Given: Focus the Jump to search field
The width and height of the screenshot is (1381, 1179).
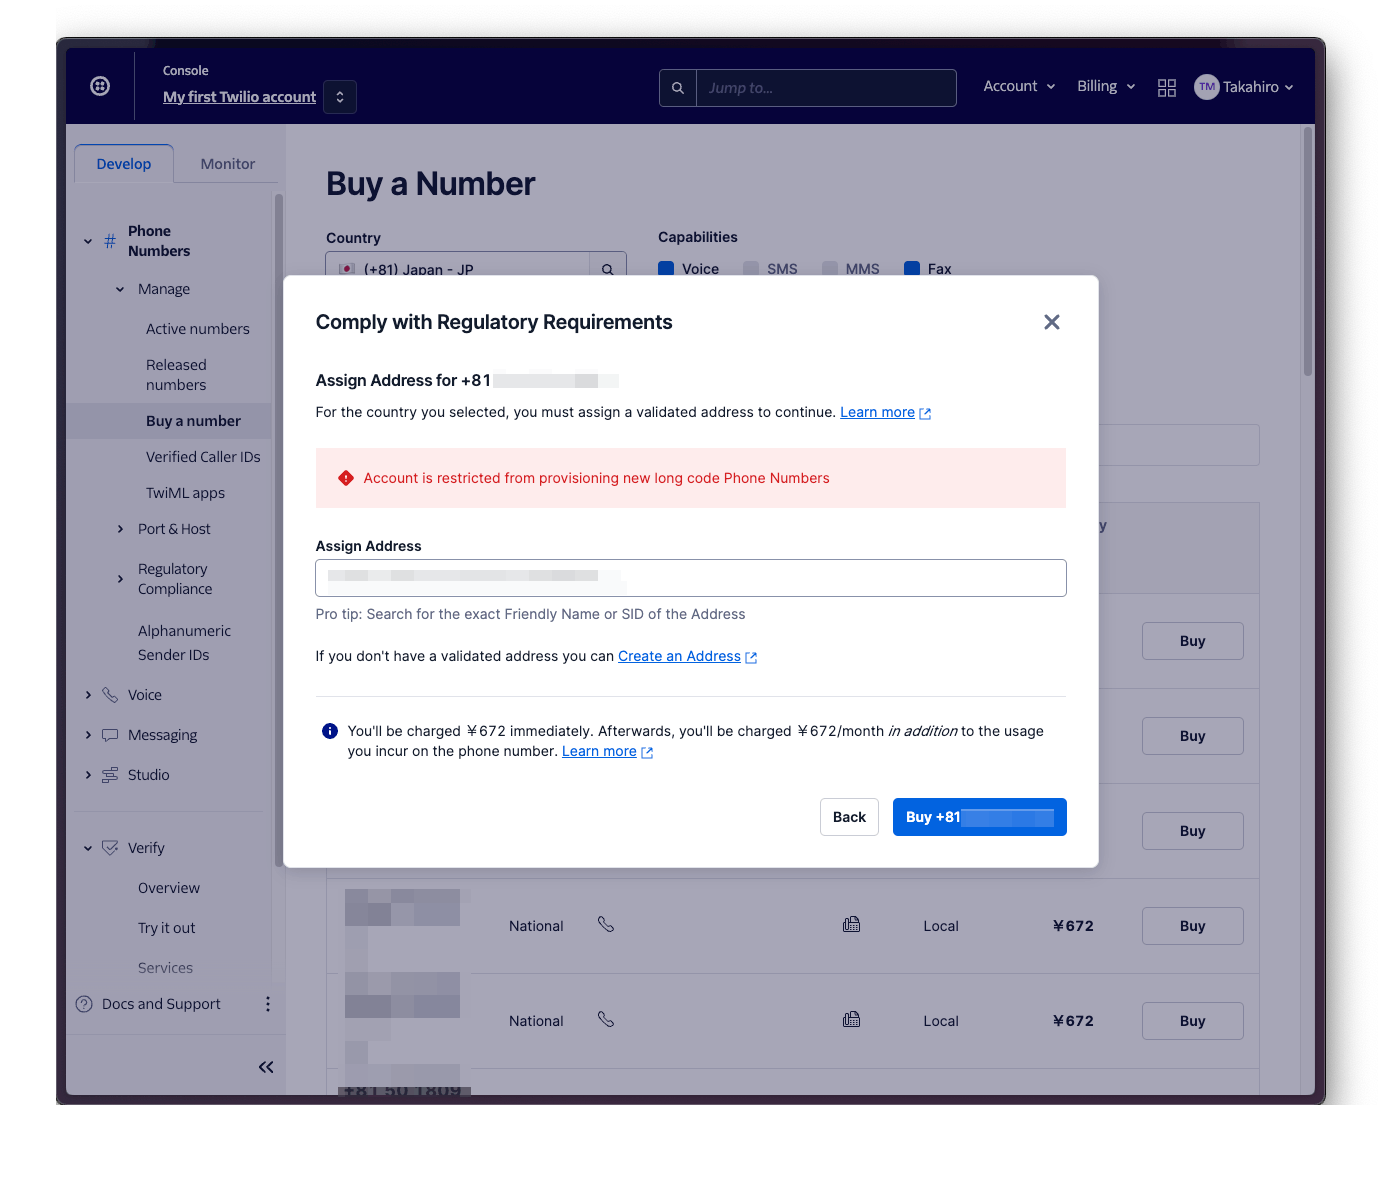Looking at the screenshot, I should click(826, 88).
